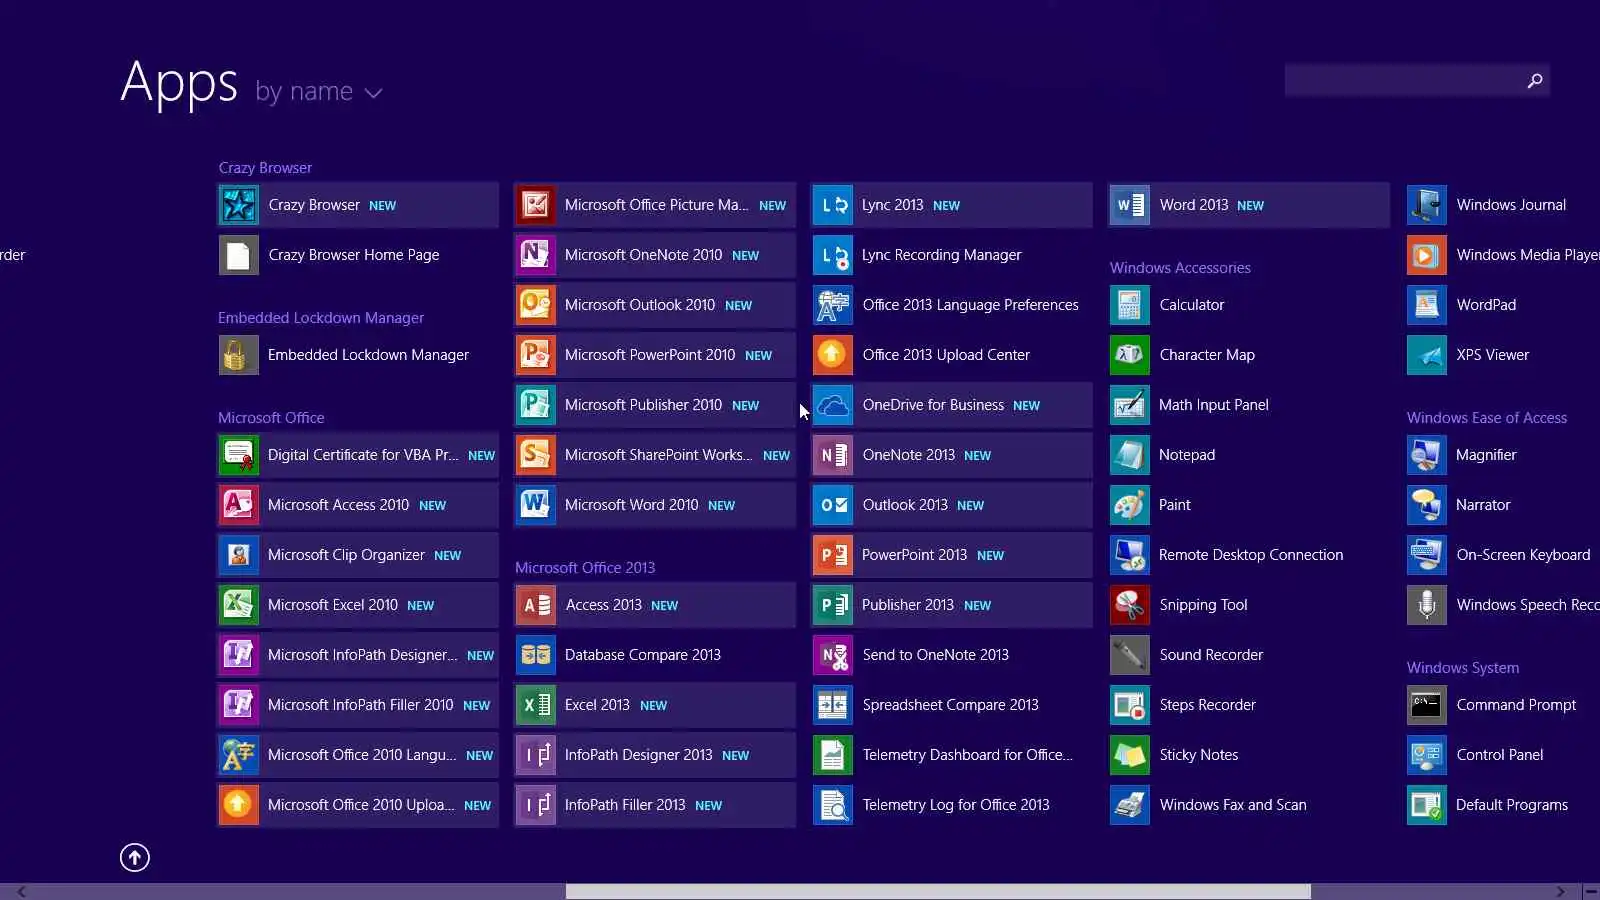The width and height of the screenshot is (1600, 900).
Task: Click the OneDrive for Business cloud icon
Action: tap(832, 405)
